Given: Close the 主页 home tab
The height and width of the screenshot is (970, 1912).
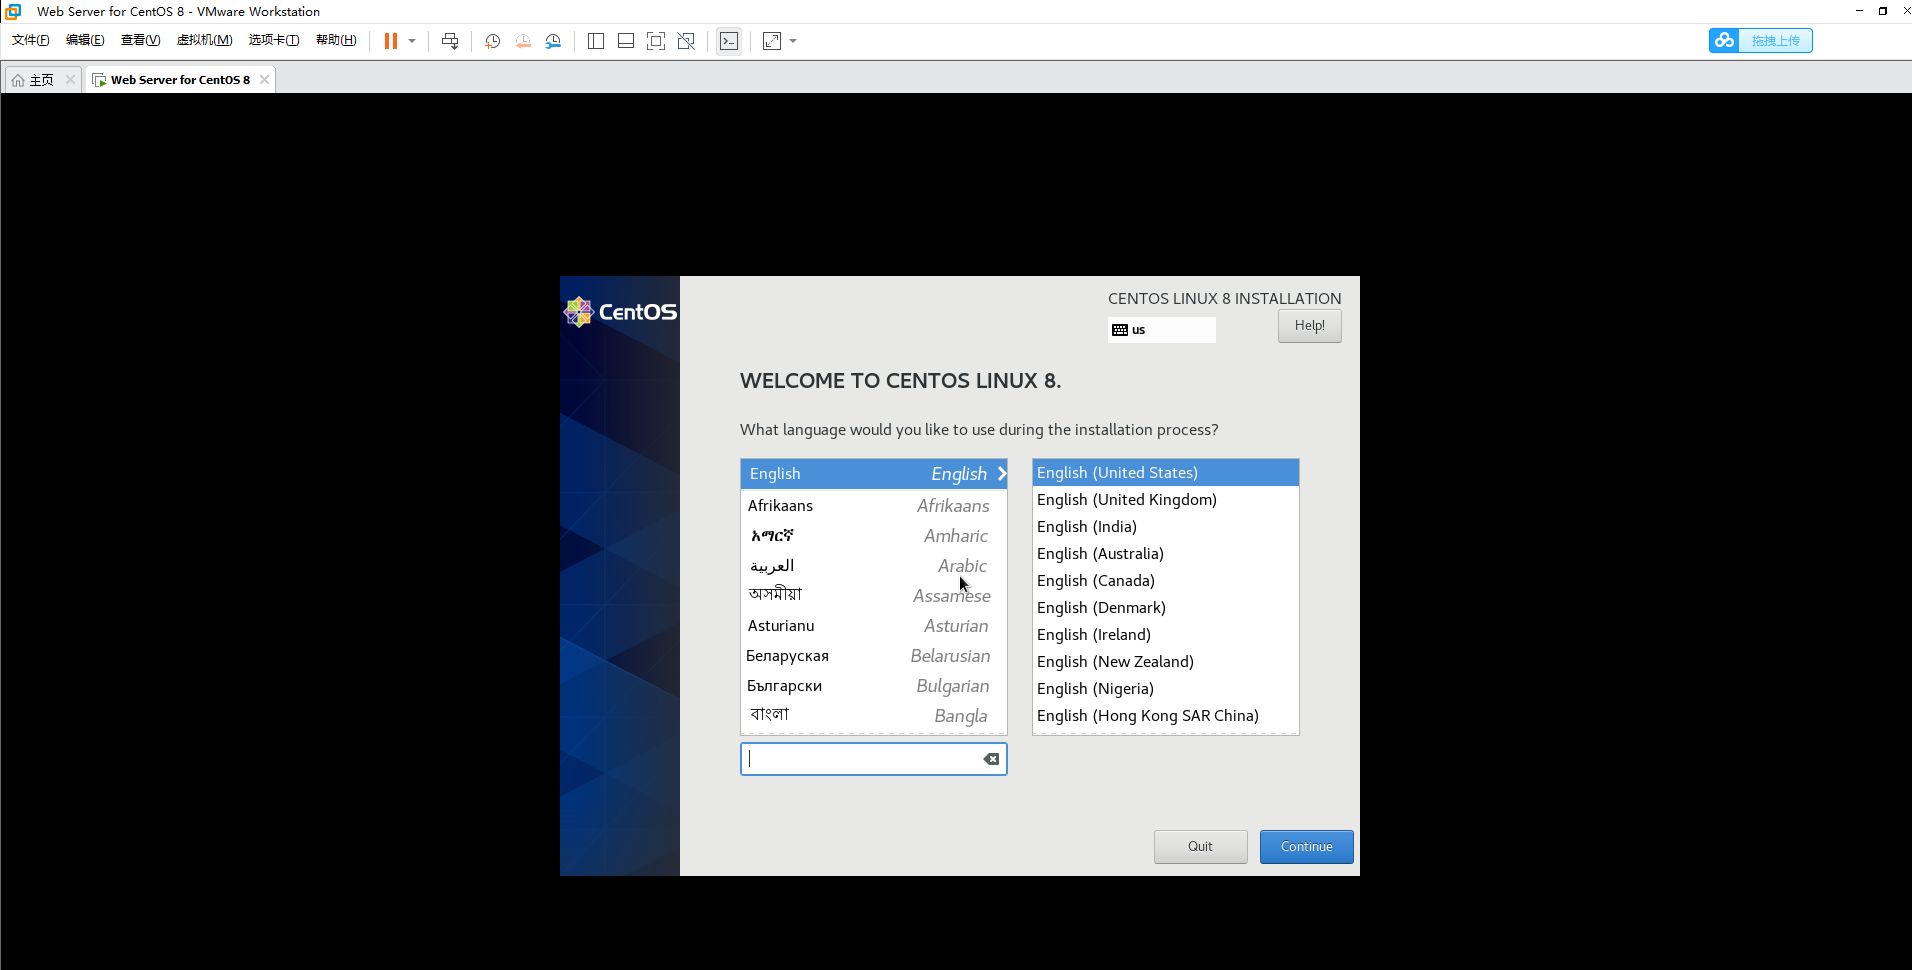Looking at the screenshot, I should point(70,80).
